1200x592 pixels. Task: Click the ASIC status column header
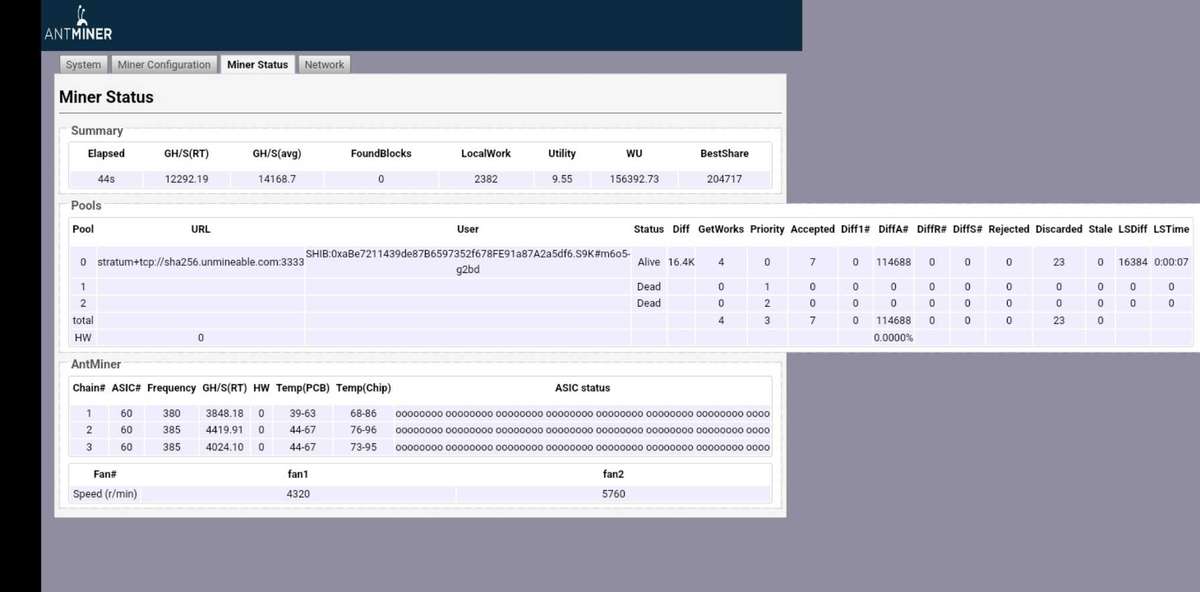(x=582, y=388)
